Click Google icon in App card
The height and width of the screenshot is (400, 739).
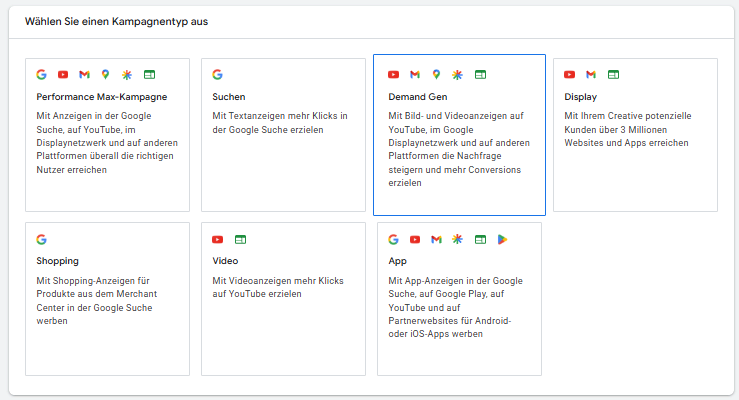[x=394, y=239]
